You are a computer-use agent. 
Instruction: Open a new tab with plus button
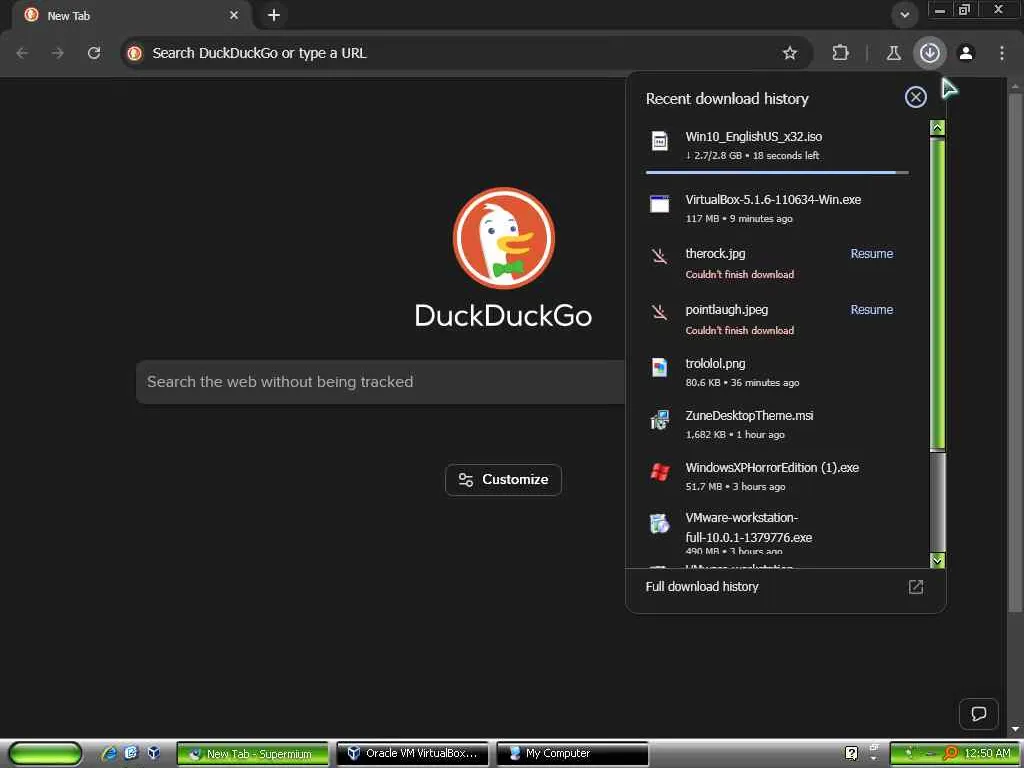tap(274, 15)
